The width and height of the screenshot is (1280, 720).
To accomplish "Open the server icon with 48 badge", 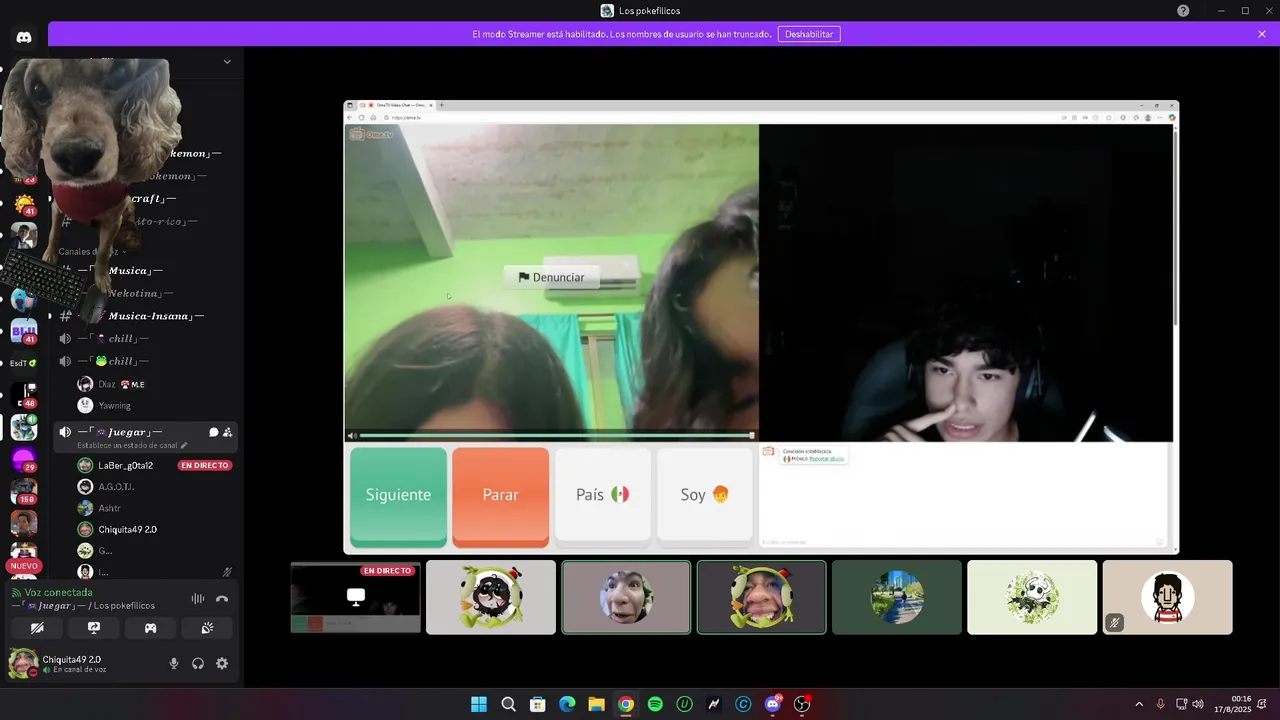I will (x=23, y=396).
